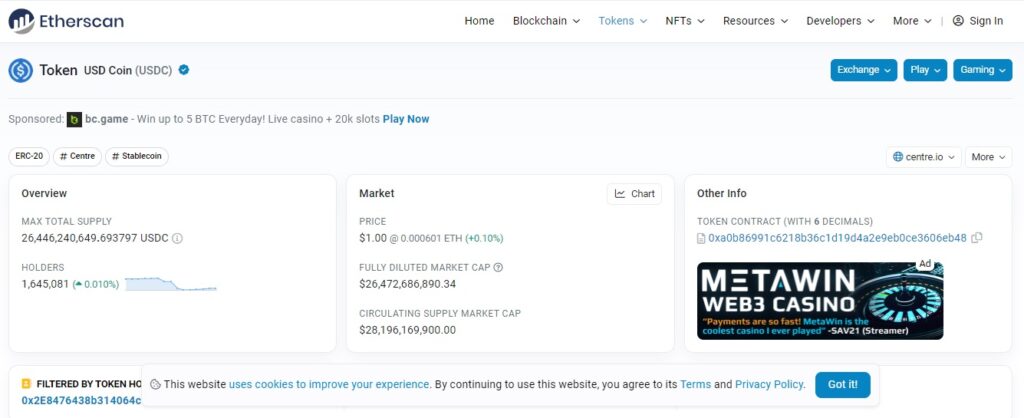Image resolution: width=1024 pixels, height=418 pixels.
Task: Open the Exchange dropdown
Action: [865, 70]
